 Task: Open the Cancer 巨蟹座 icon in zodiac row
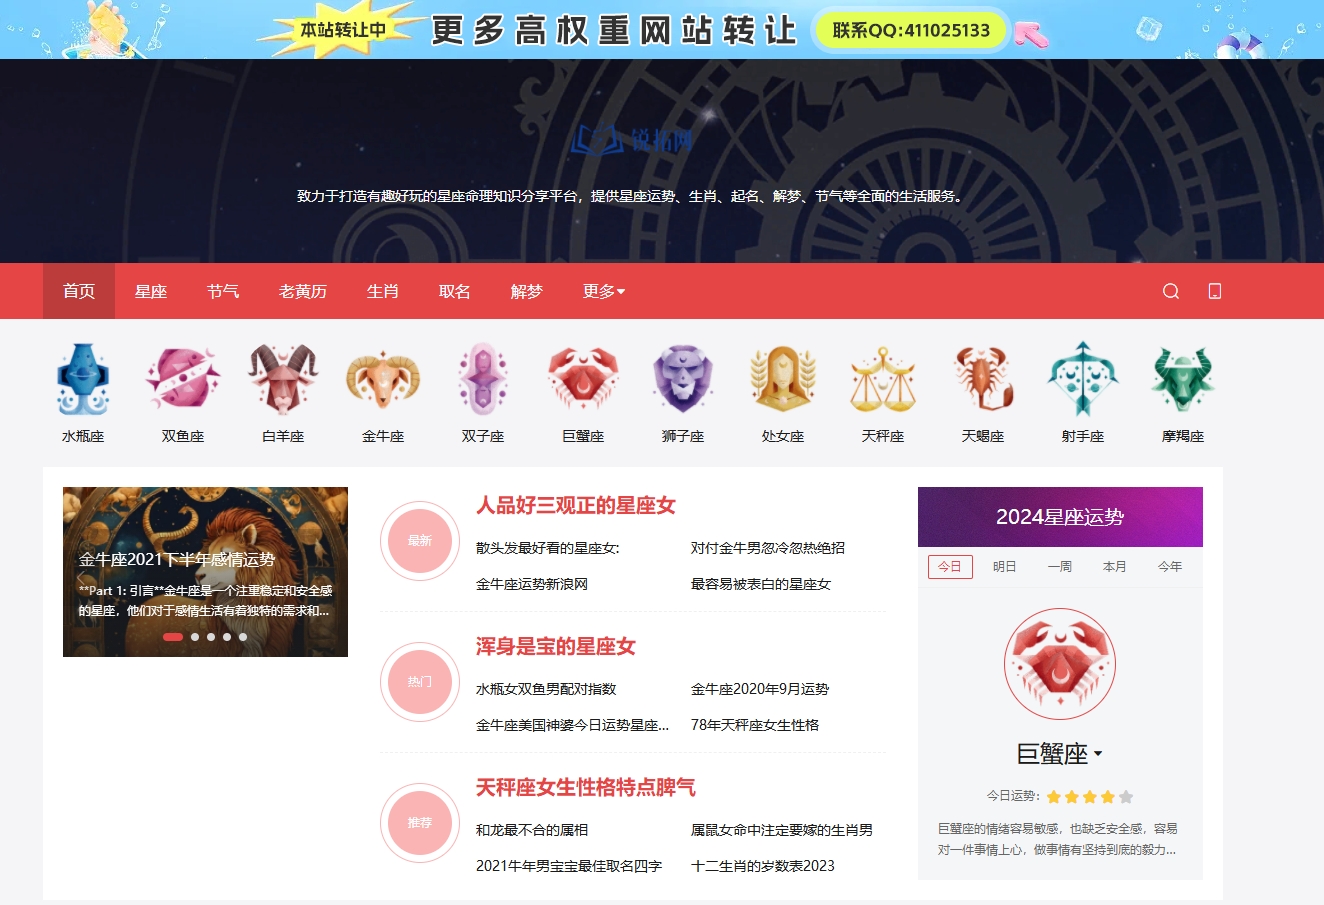point(583,379)
